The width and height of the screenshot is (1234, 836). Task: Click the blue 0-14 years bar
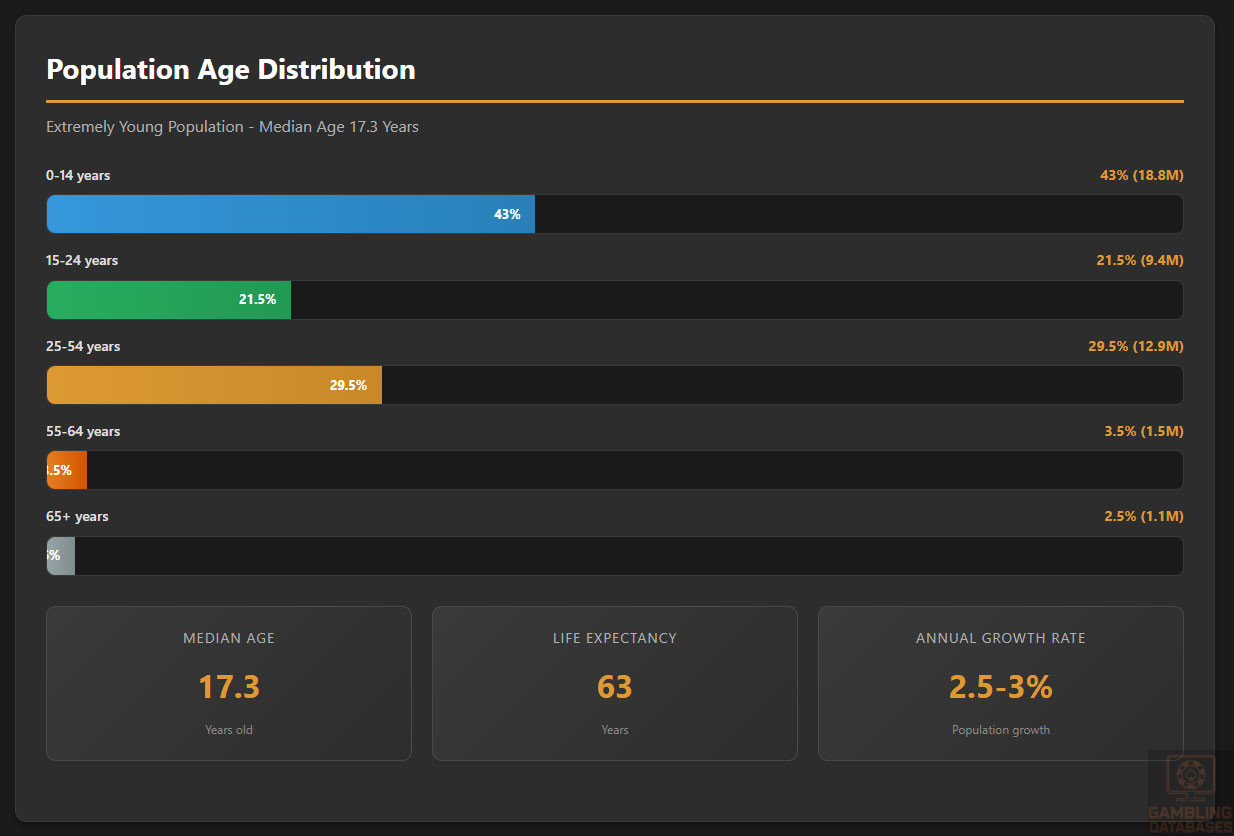290,214
